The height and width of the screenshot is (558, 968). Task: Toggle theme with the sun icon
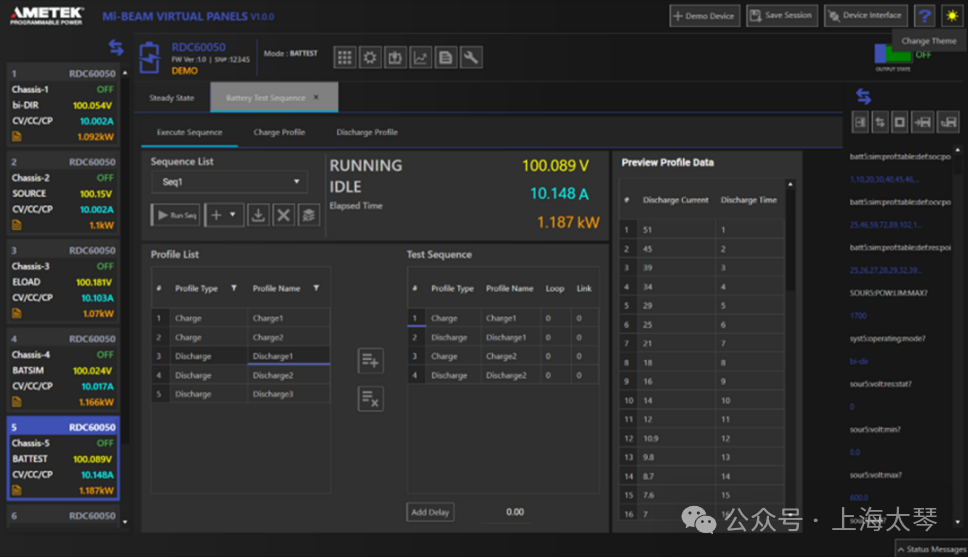point(950,16)
